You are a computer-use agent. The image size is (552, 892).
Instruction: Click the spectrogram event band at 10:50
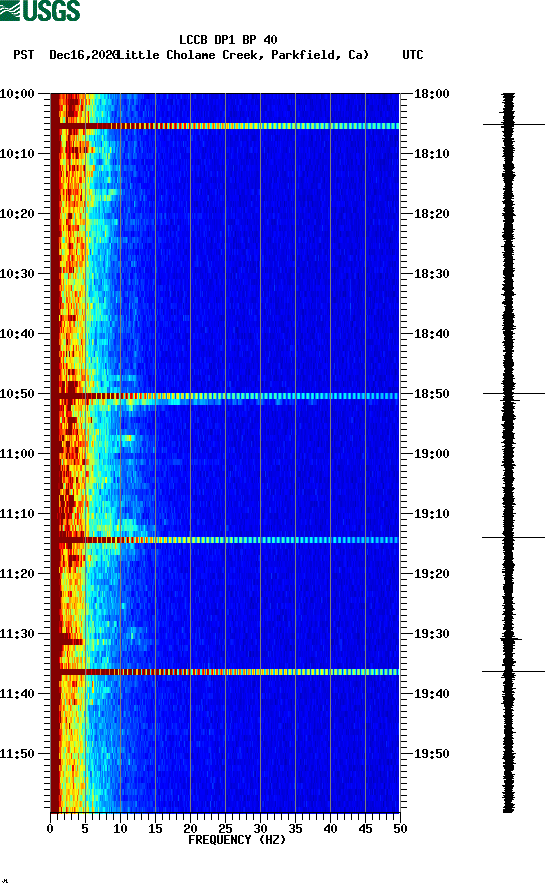[225, 396]
